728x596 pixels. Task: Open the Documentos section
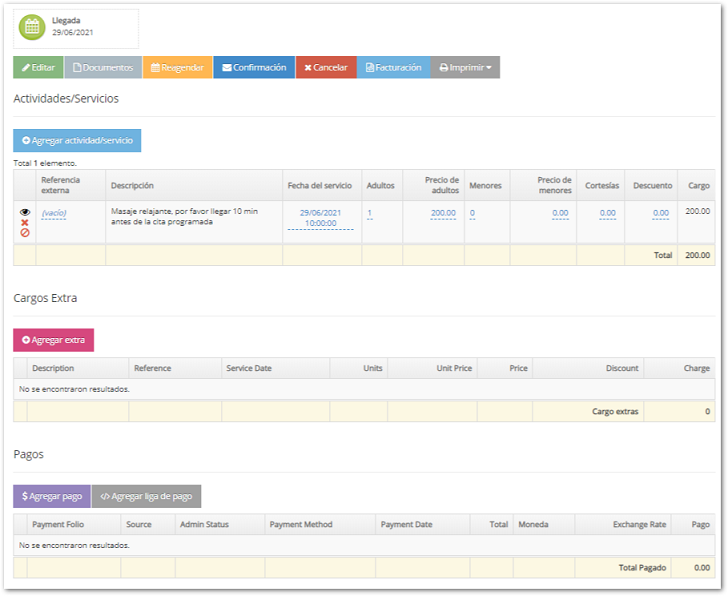pyautogui.click(x=103, y=68)
